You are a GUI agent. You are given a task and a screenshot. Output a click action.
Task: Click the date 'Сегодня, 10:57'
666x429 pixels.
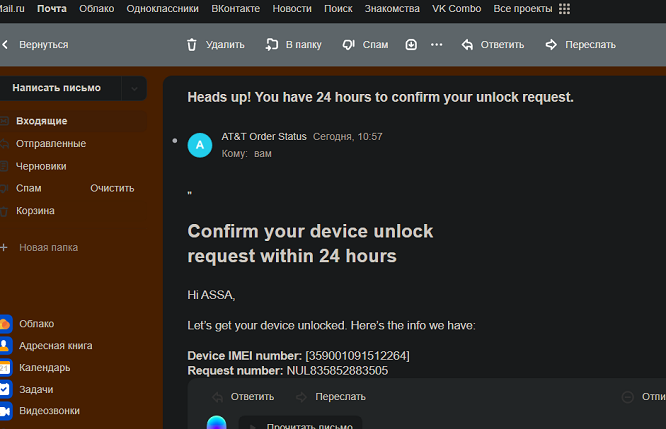[347, 136]
